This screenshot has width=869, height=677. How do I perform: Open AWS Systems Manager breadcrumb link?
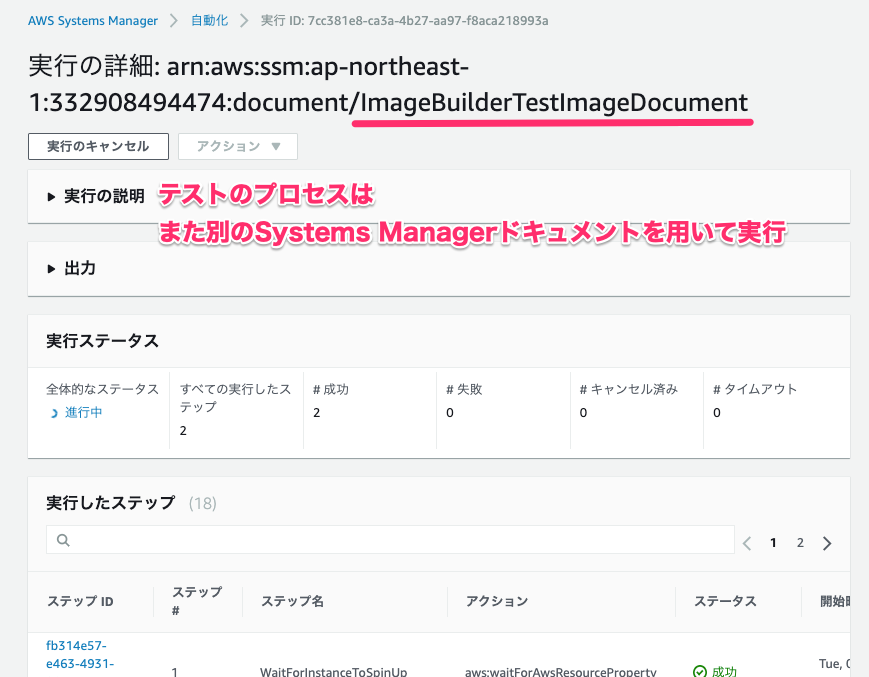(93, 20)
